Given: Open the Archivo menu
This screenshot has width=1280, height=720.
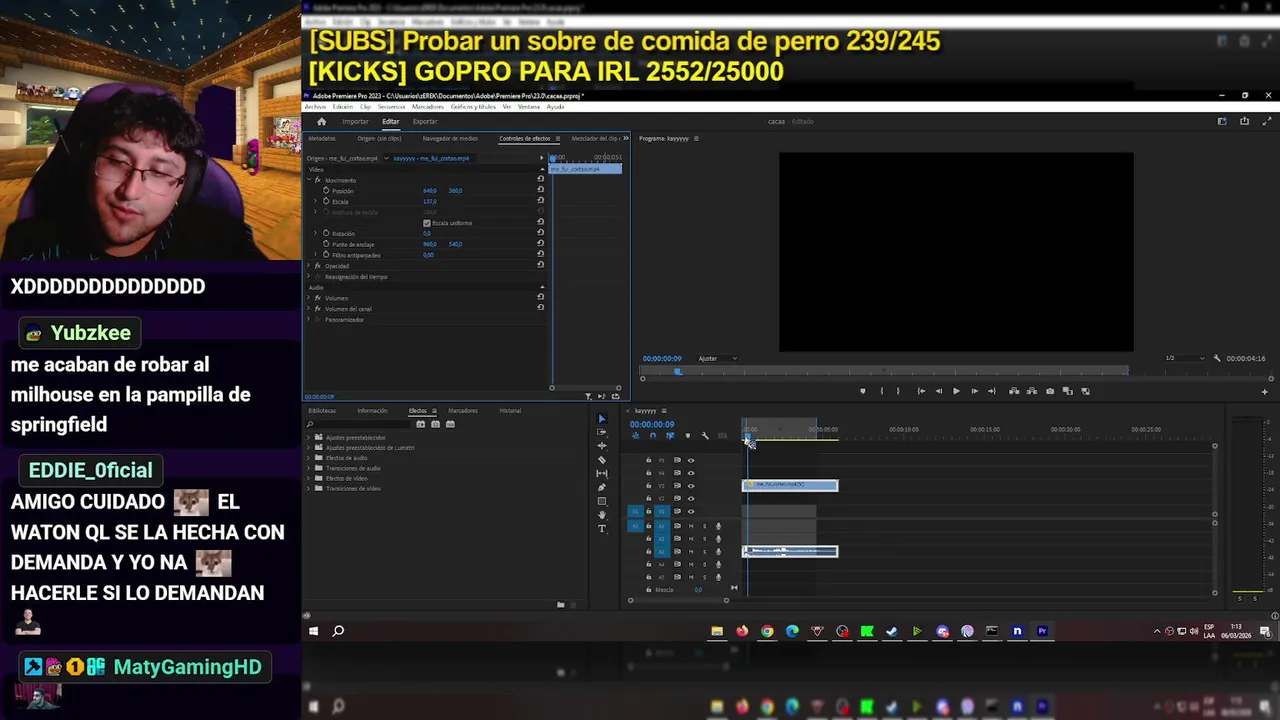Looking at the screenshot, I should (315, 106).
